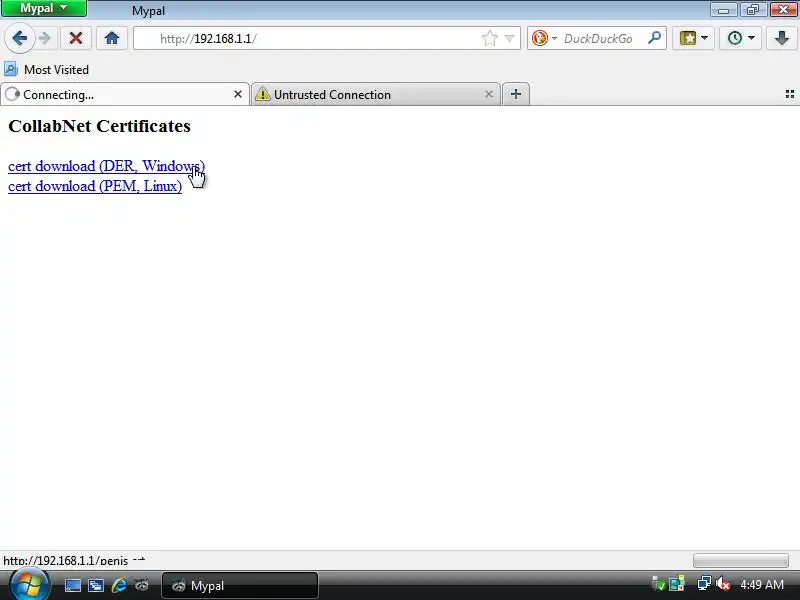This screenshot has height=600, width=800.
Task: Open the URL history dropdown arrow
Action: click(x=509, y=38)
